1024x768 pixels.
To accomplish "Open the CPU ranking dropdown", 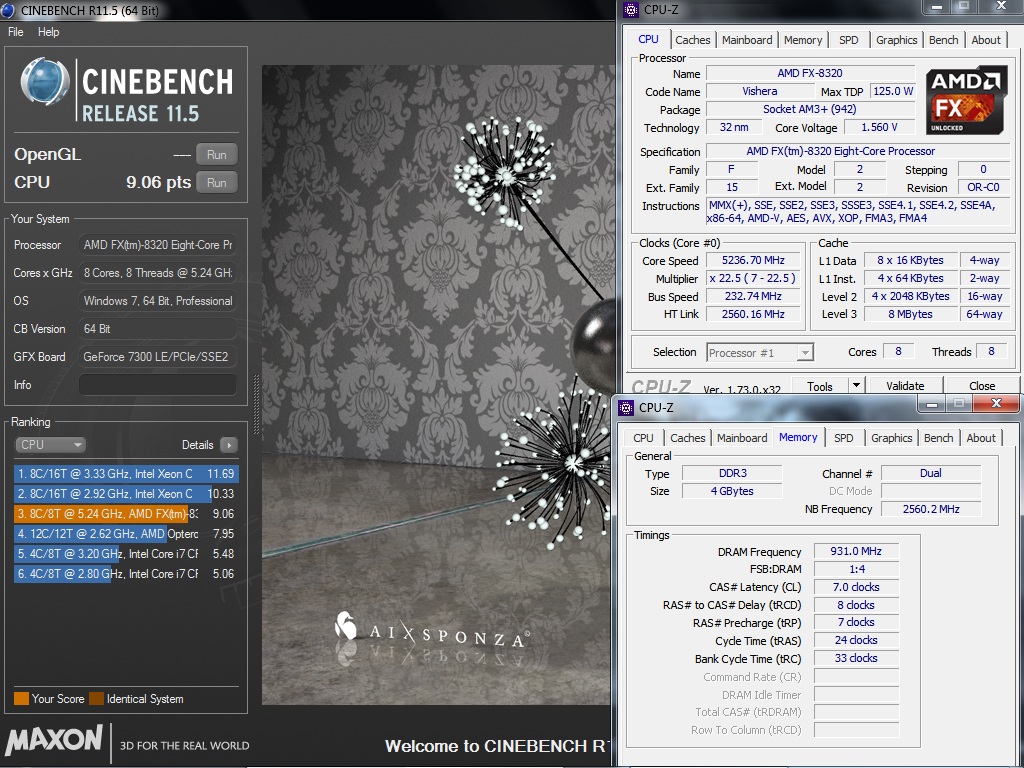I will (x=50, y=445).
